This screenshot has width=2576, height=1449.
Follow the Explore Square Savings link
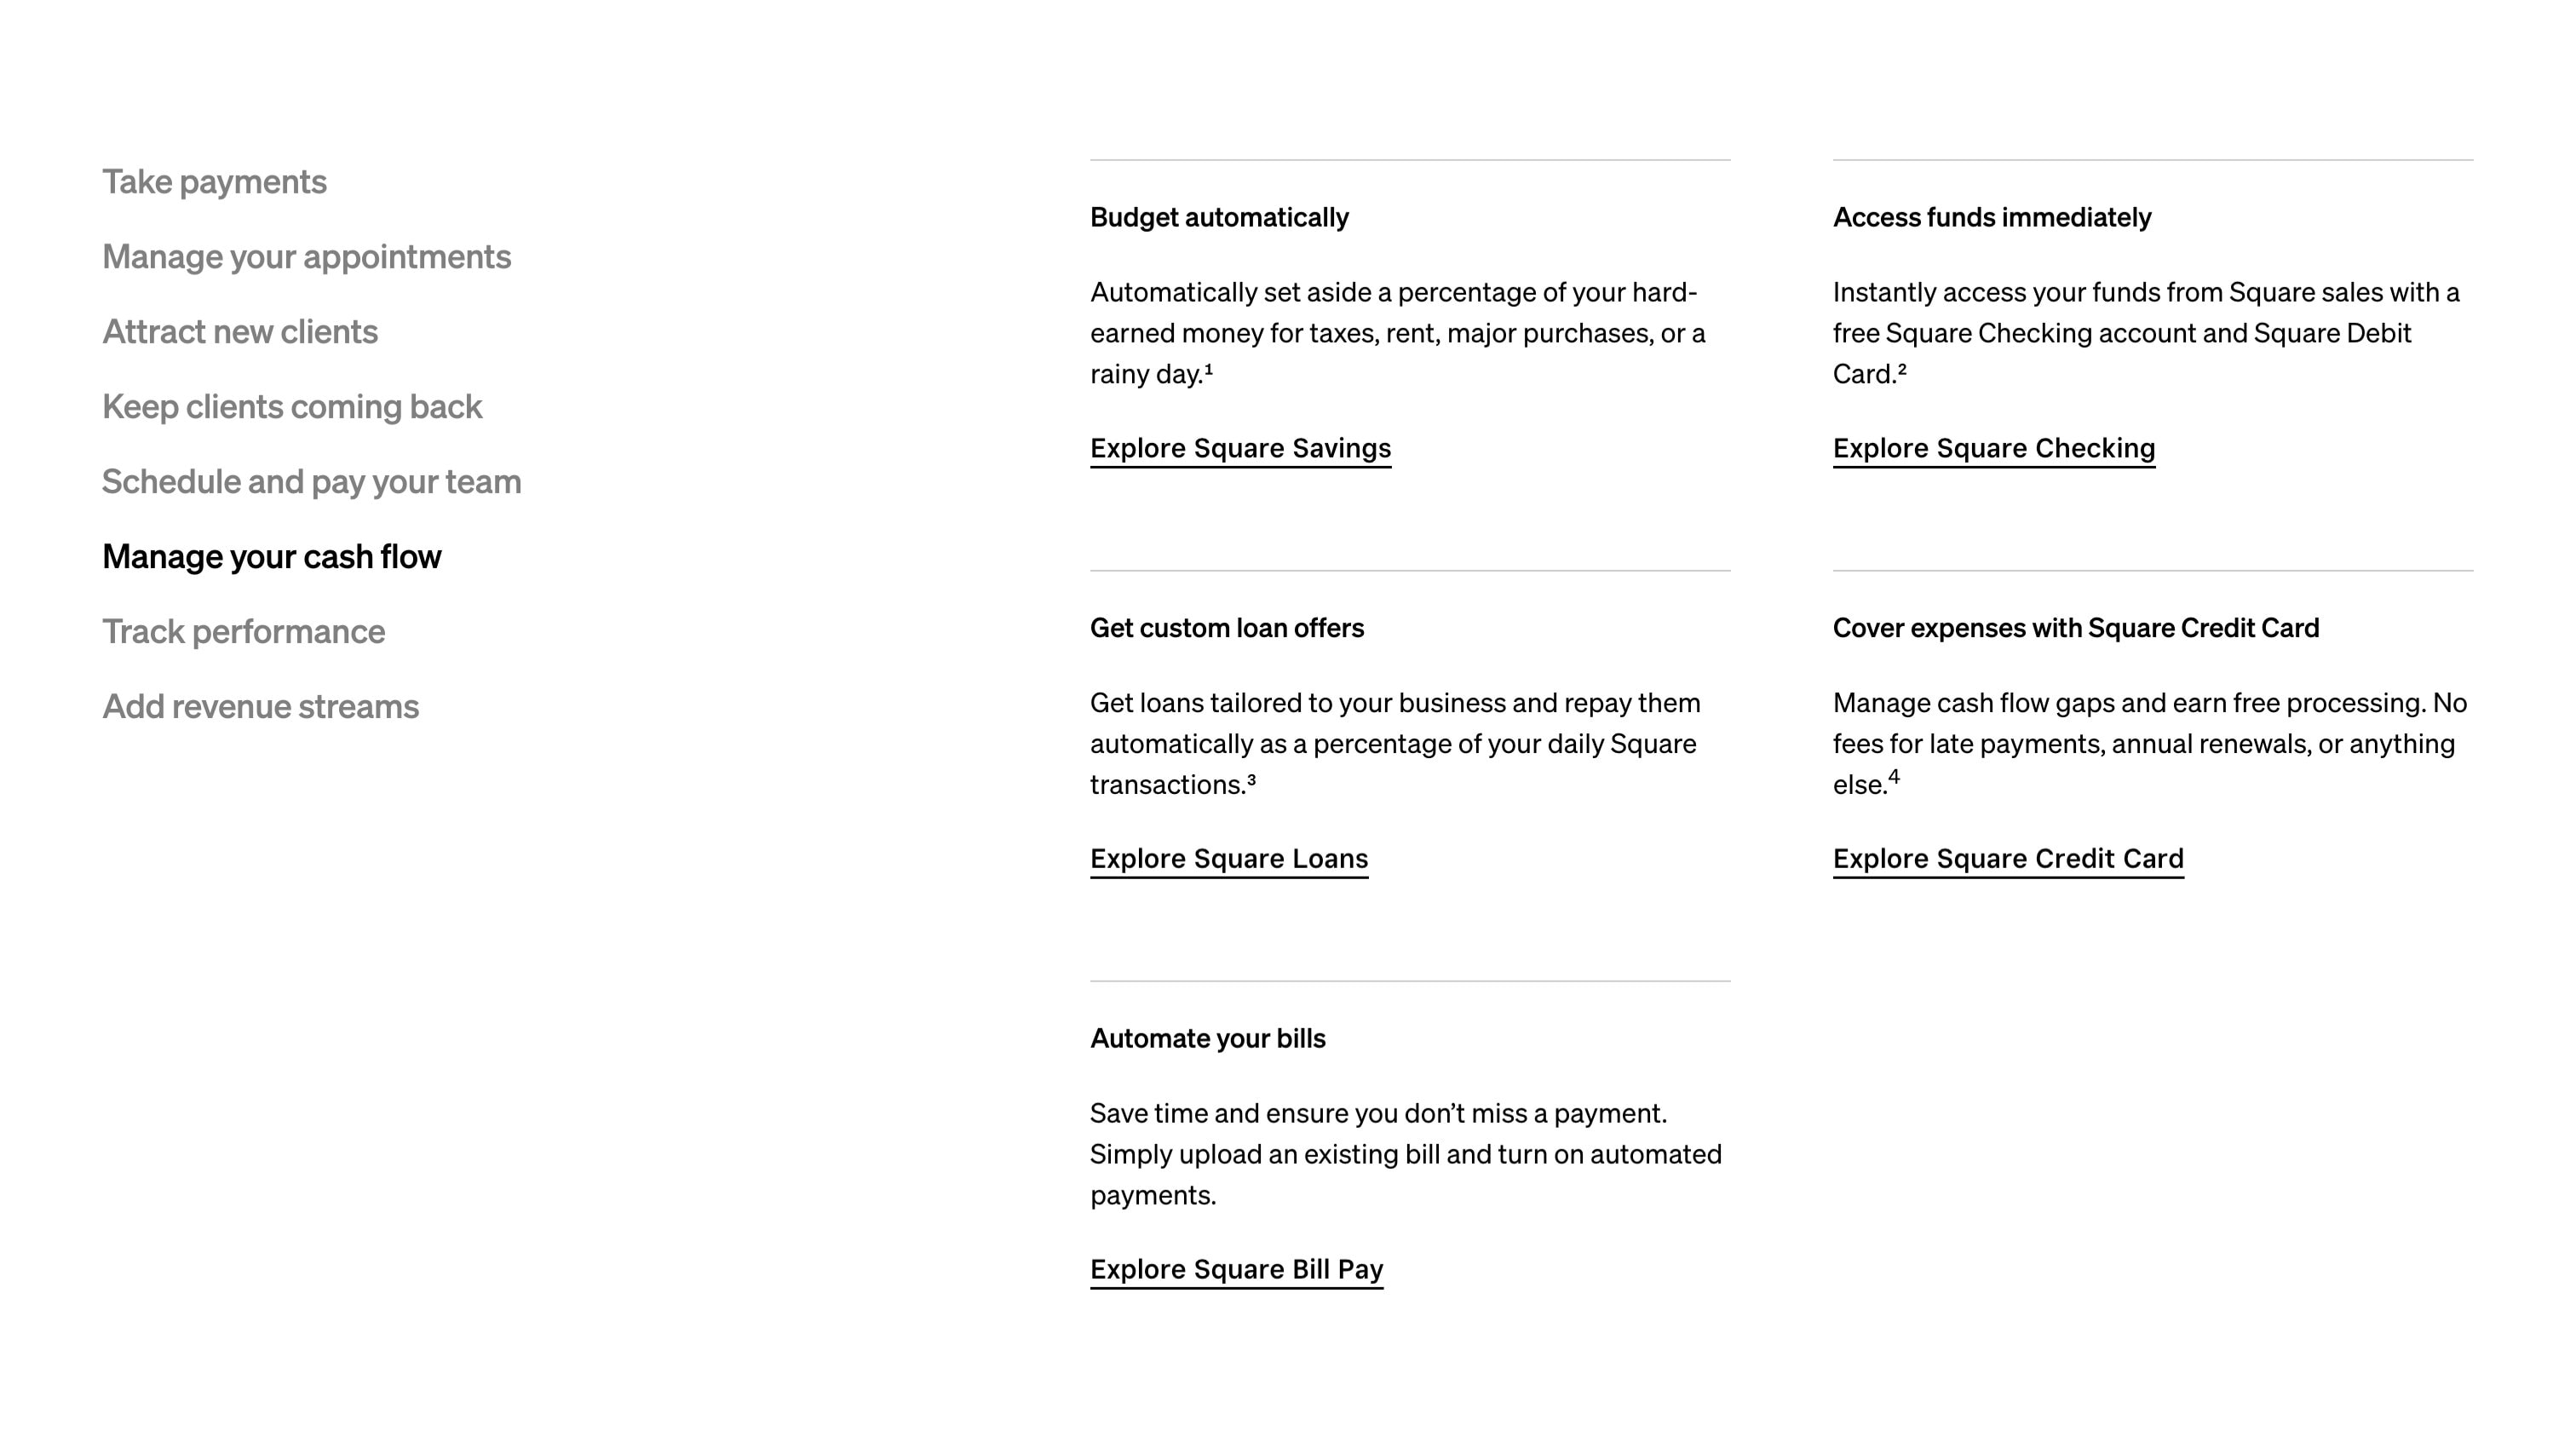pyautogui.click(x=1240, y=449)
